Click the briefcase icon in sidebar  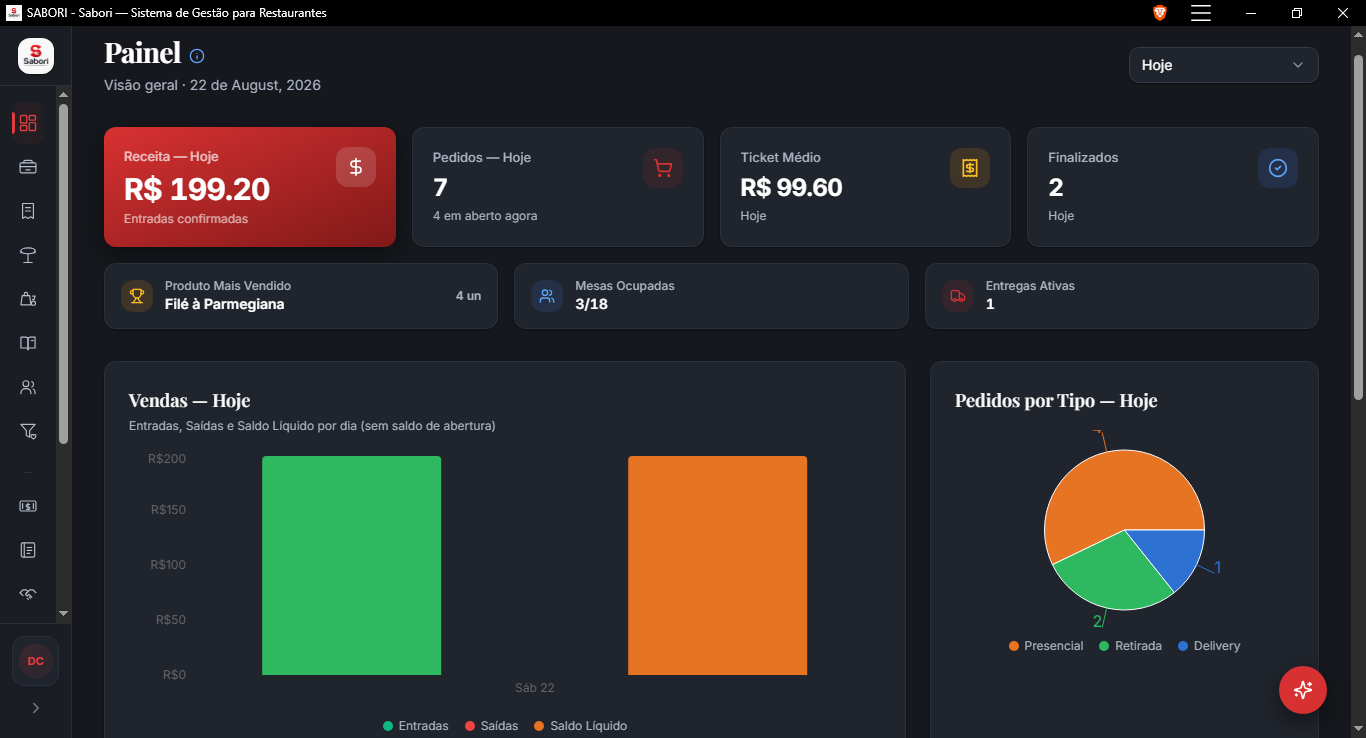click(x=28, y=167)
